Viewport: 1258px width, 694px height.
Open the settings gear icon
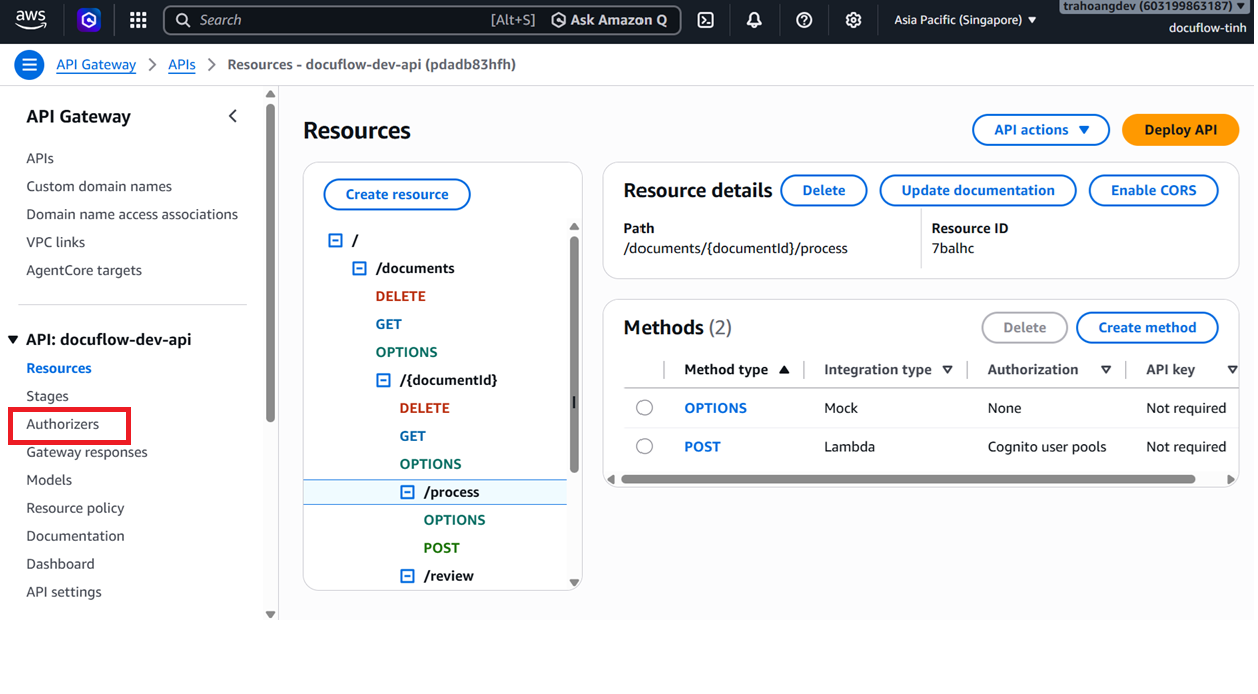pyautogui.click(x=853, y=20)
